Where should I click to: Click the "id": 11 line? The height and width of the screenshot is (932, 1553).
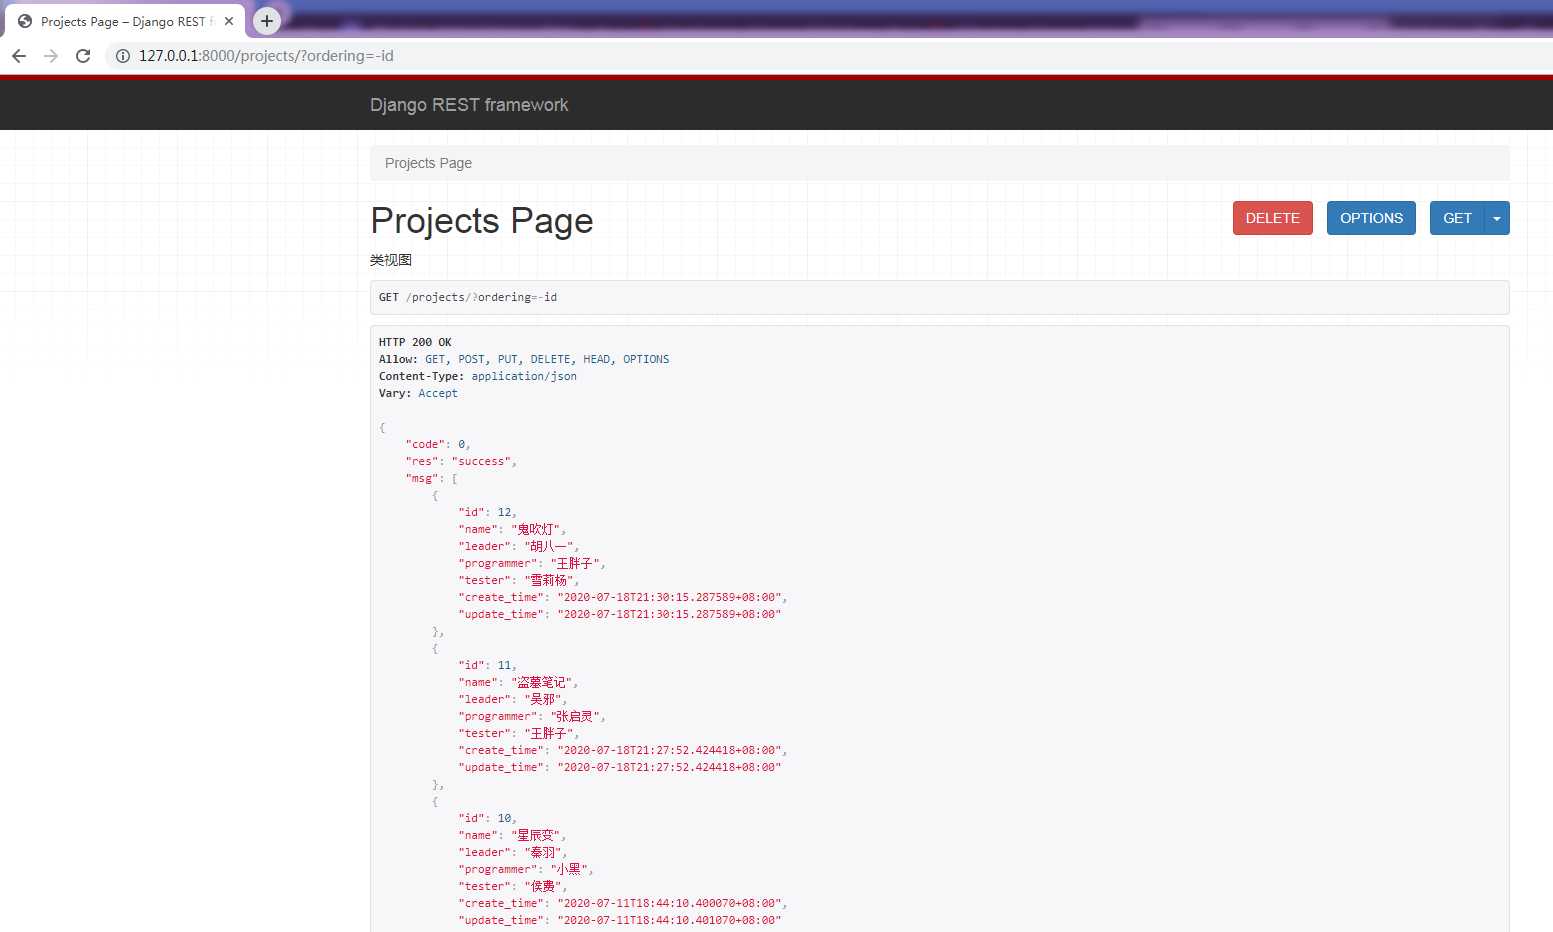tap(487, 665)
